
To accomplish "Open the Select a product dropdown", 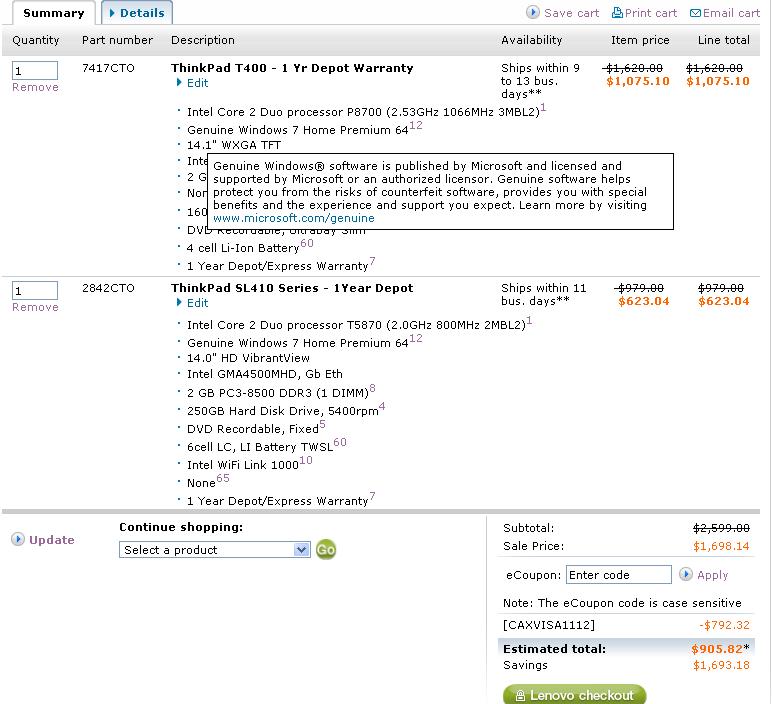I will pyautogui.click(x=215, y=550).
